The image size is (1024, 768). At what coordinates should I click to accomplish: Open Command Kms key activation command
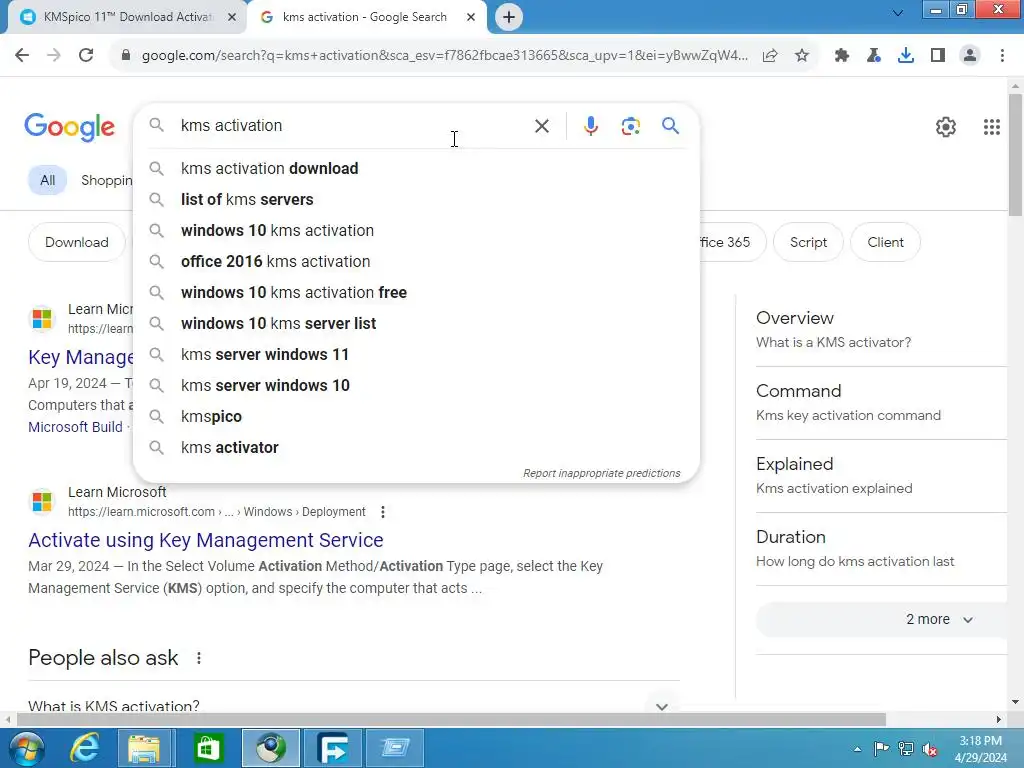(882, 402)
